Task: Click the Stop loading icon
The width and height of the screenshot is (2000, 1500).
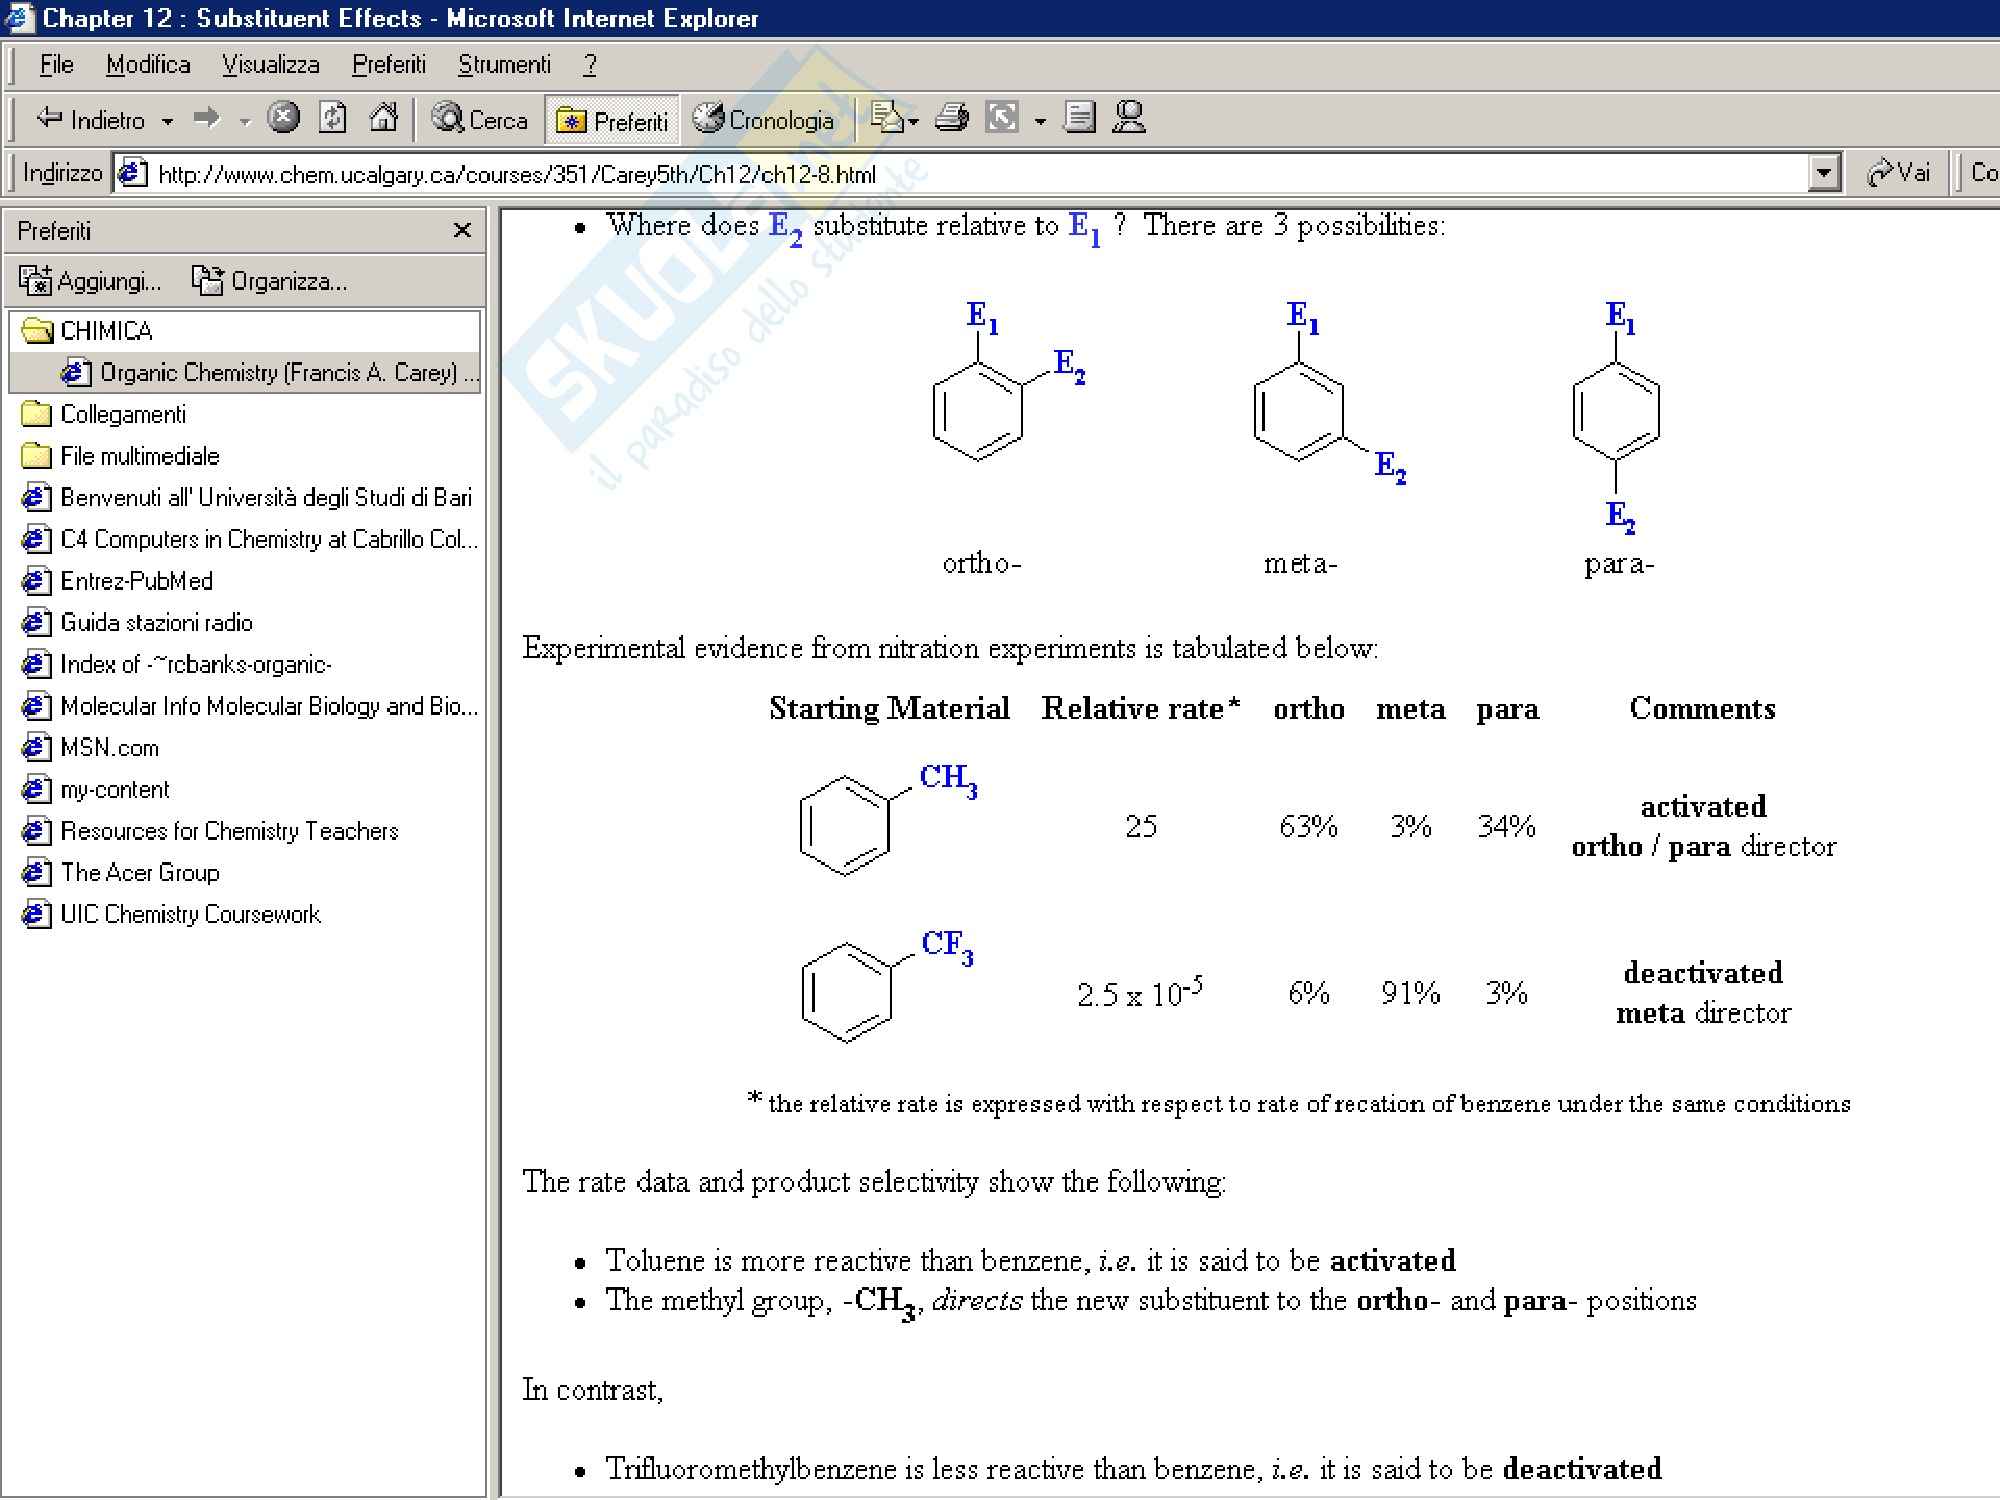Action: 283,119
